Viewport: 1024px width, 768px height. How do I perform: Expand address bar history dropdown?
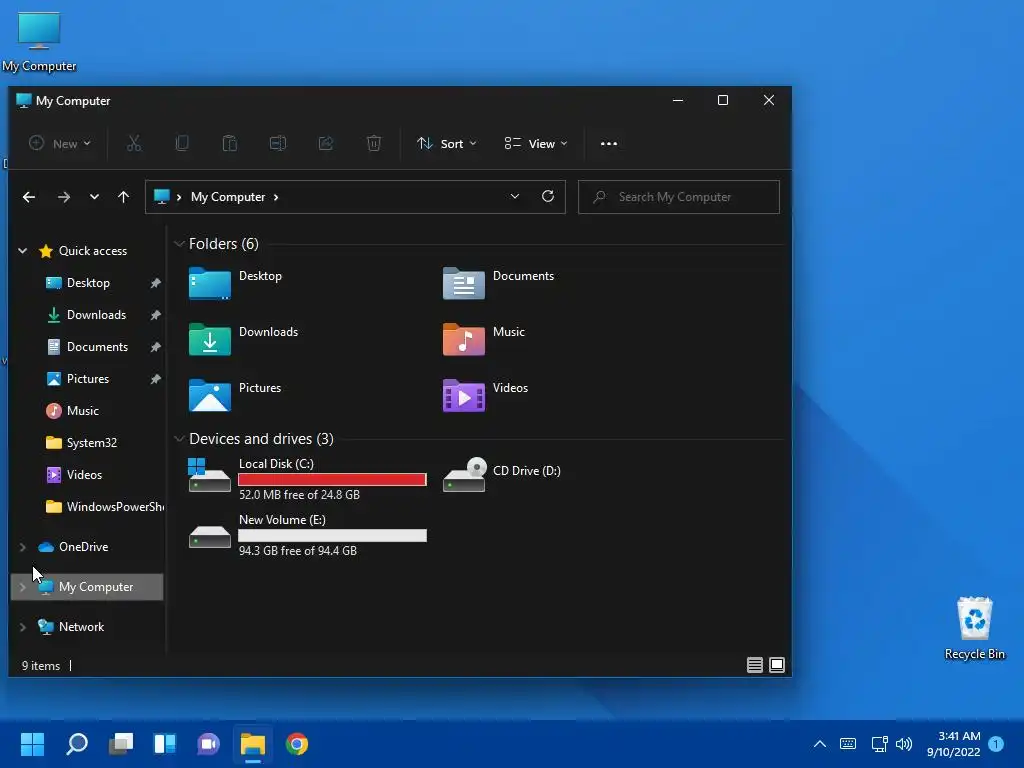pyautogui.click(x=515, y=197)
